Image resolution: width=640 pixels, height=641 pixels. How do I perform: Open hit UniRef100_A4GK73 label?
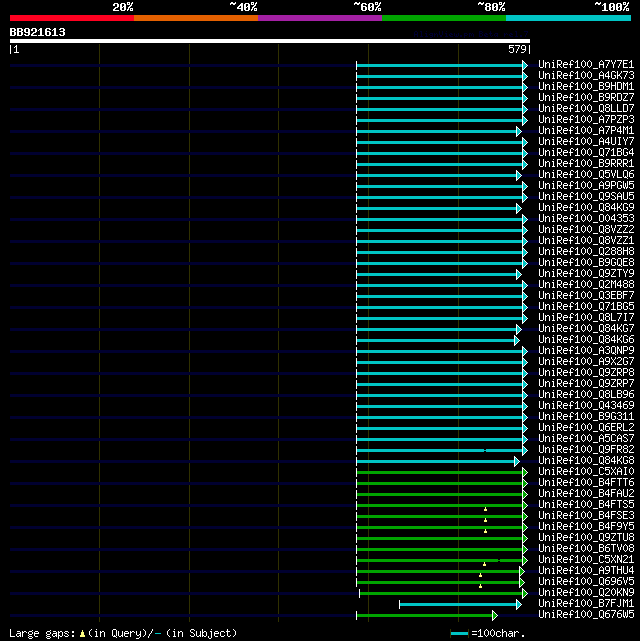pos(586,76)
